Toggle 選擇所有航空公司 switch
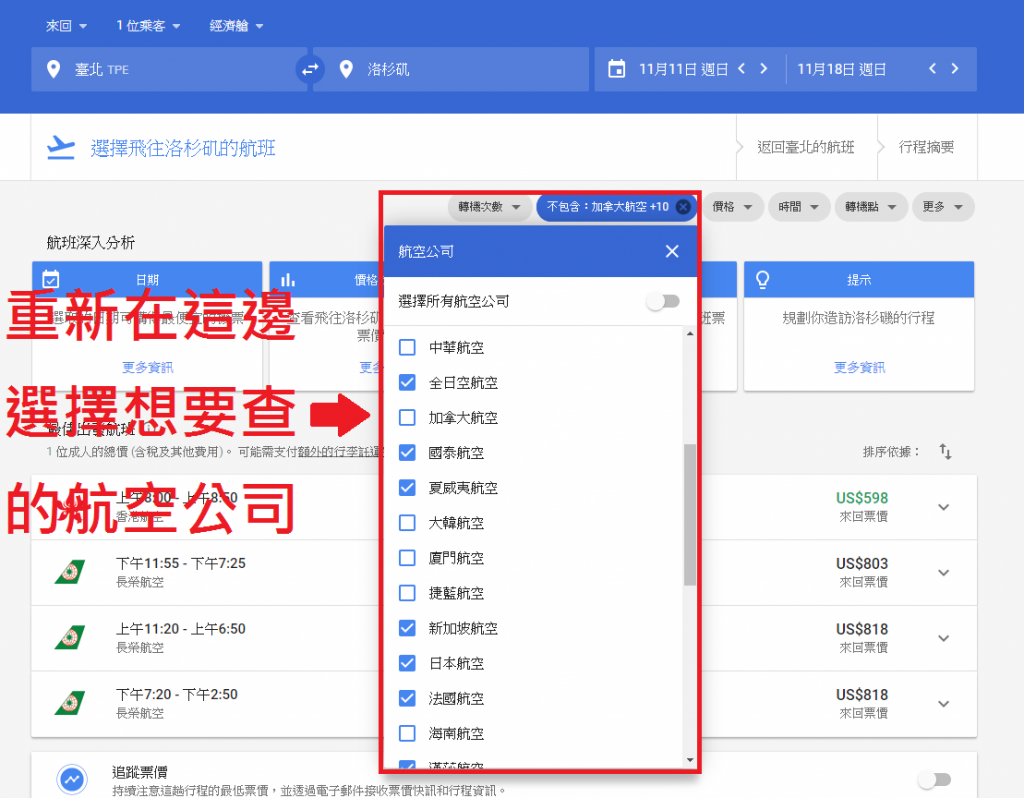This screenshot has width=1024, height=798. point(663,301)
